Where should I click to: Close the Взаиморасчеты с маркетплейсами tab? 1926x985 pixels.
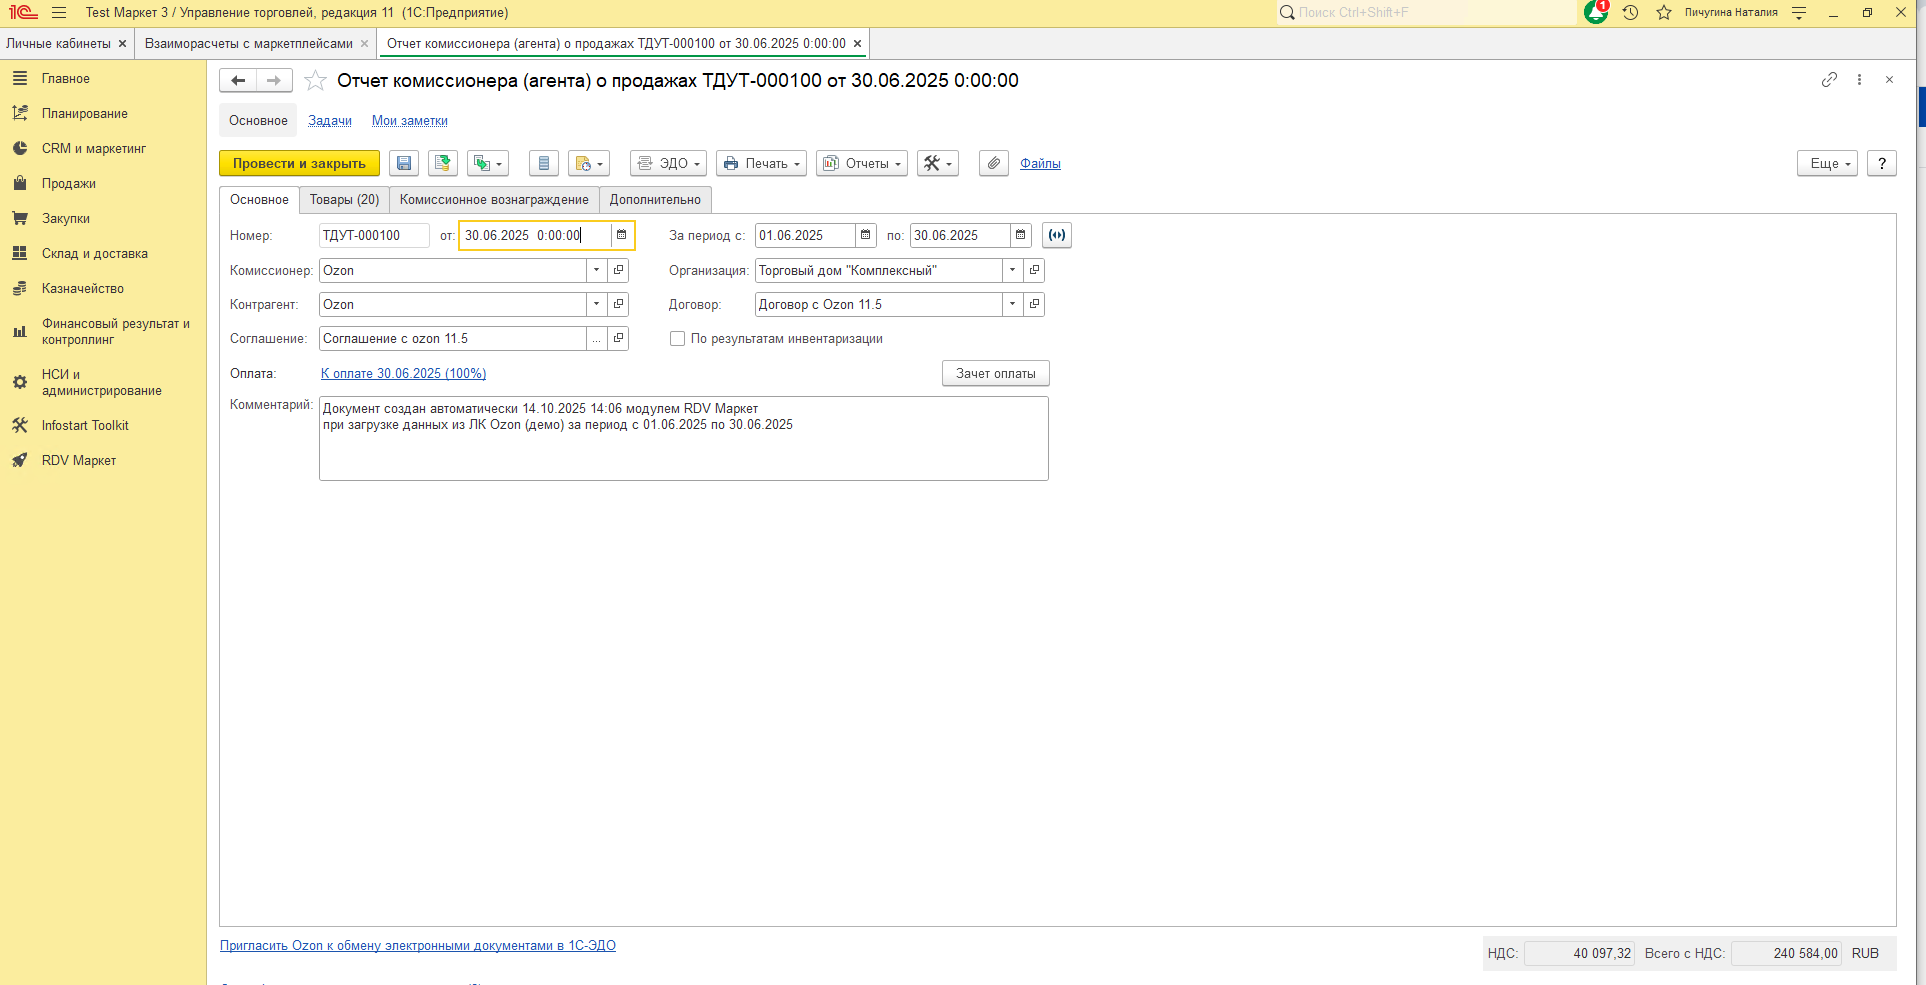(364, 44)
